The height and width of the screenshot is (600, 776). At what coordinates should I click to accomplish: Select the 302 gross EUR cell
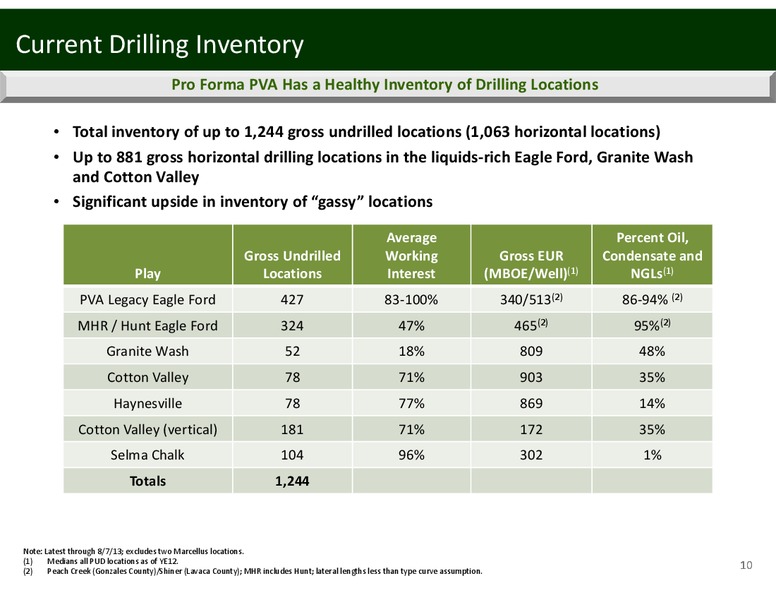tap(531, 455)
